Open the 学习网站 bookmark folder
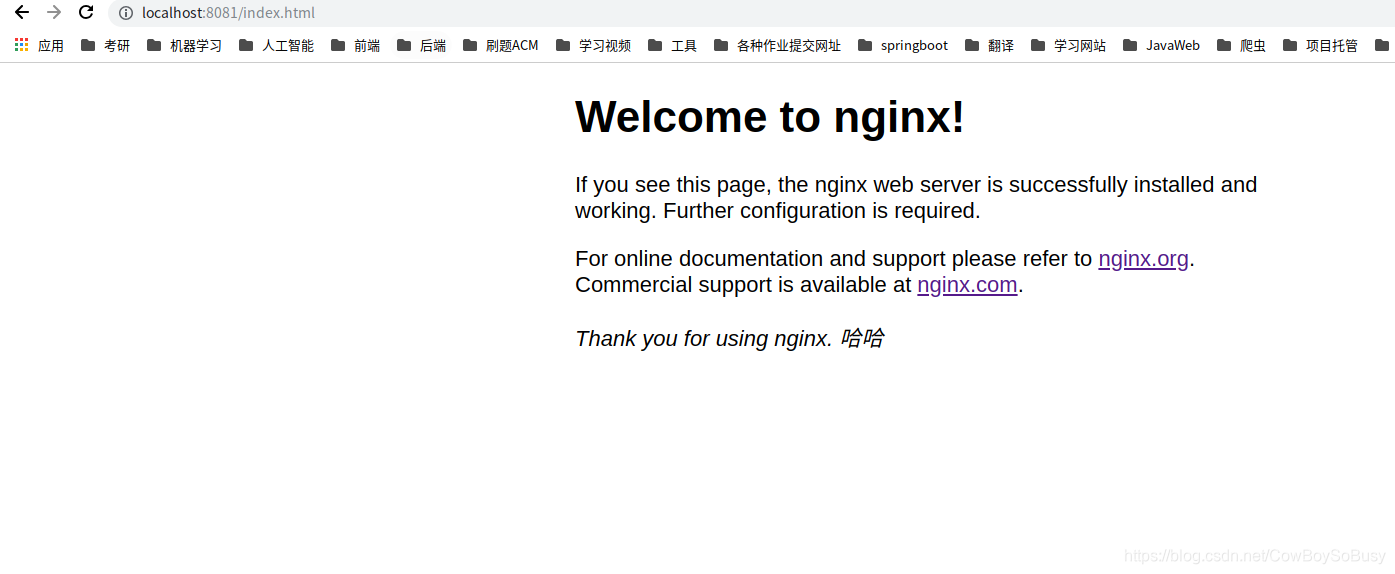1395x574 pixels. [x=1068, y=45]
